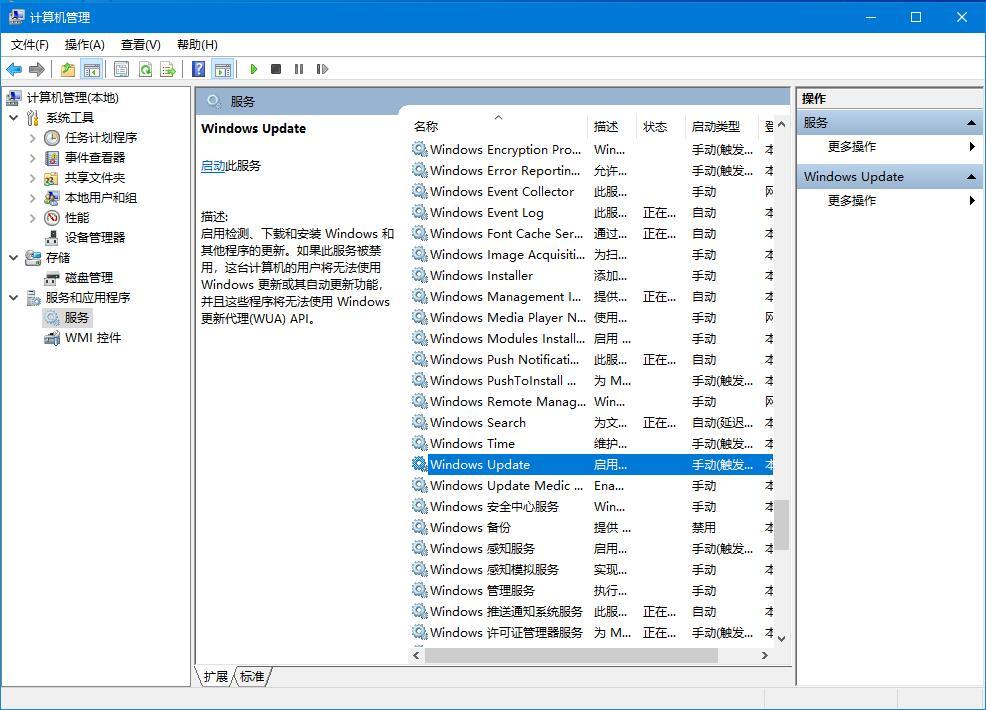Image resolution: width=986 pixels, height=710 pixels.
Task: Expand the 本地用户和组 node
Action: point(33,198)
